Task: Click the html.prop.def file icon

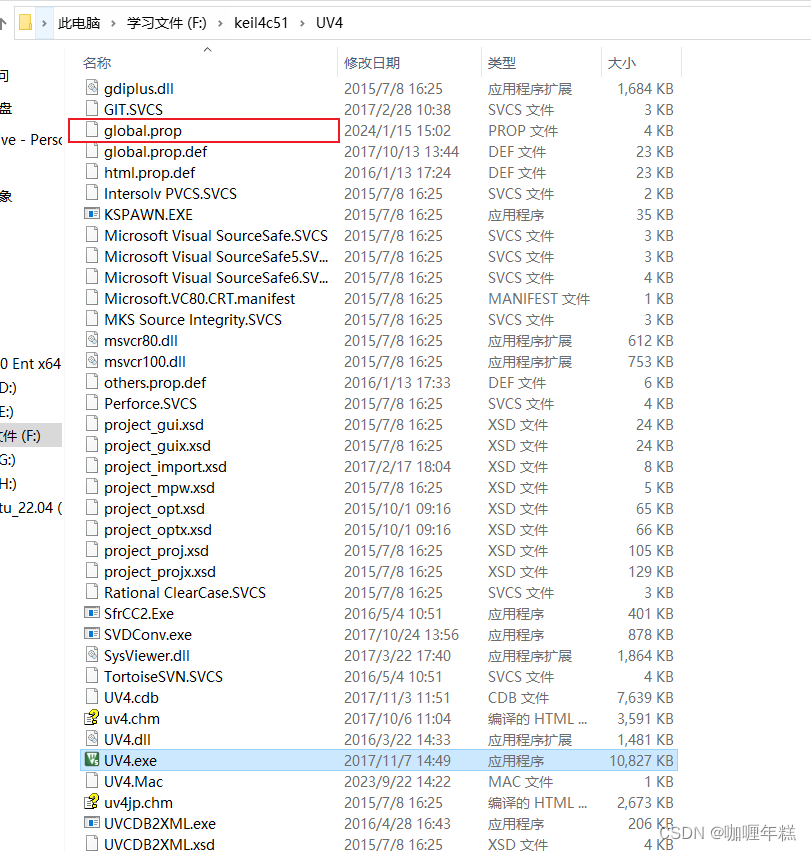Action: coord(92,172)
